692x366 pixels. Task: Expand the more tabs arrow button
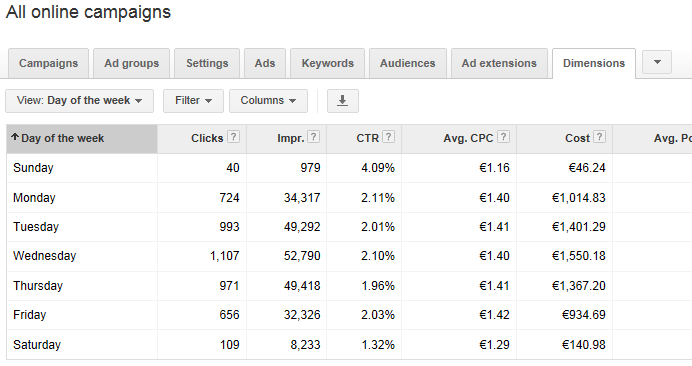pyautogui.click(x=657, y=62)
